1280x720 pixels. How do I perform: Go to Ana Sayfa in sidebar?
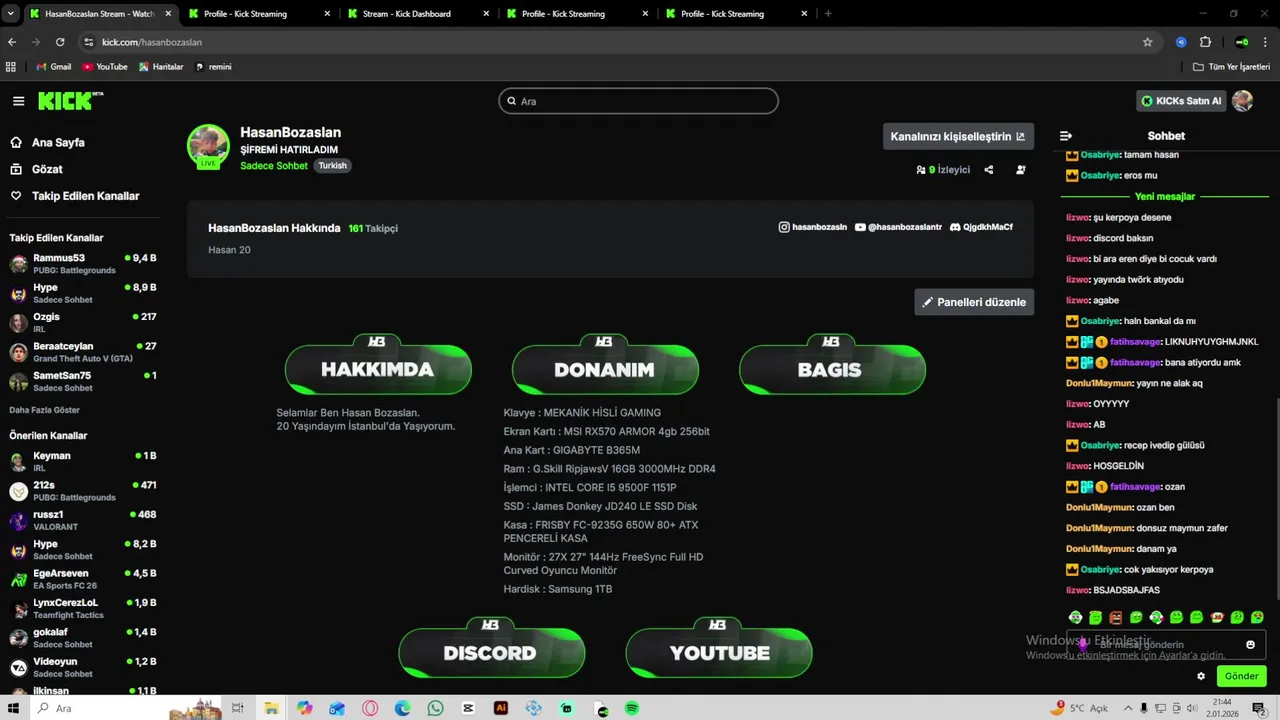point(48,143)
